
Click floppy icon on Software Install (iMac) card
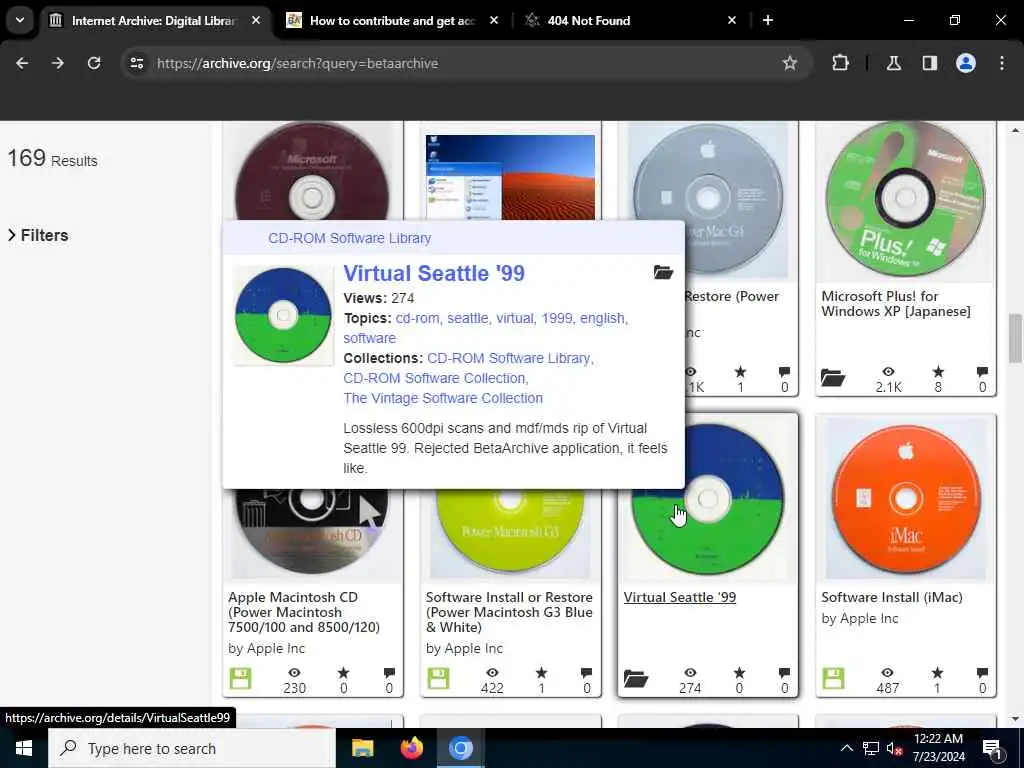click(833, 679)
